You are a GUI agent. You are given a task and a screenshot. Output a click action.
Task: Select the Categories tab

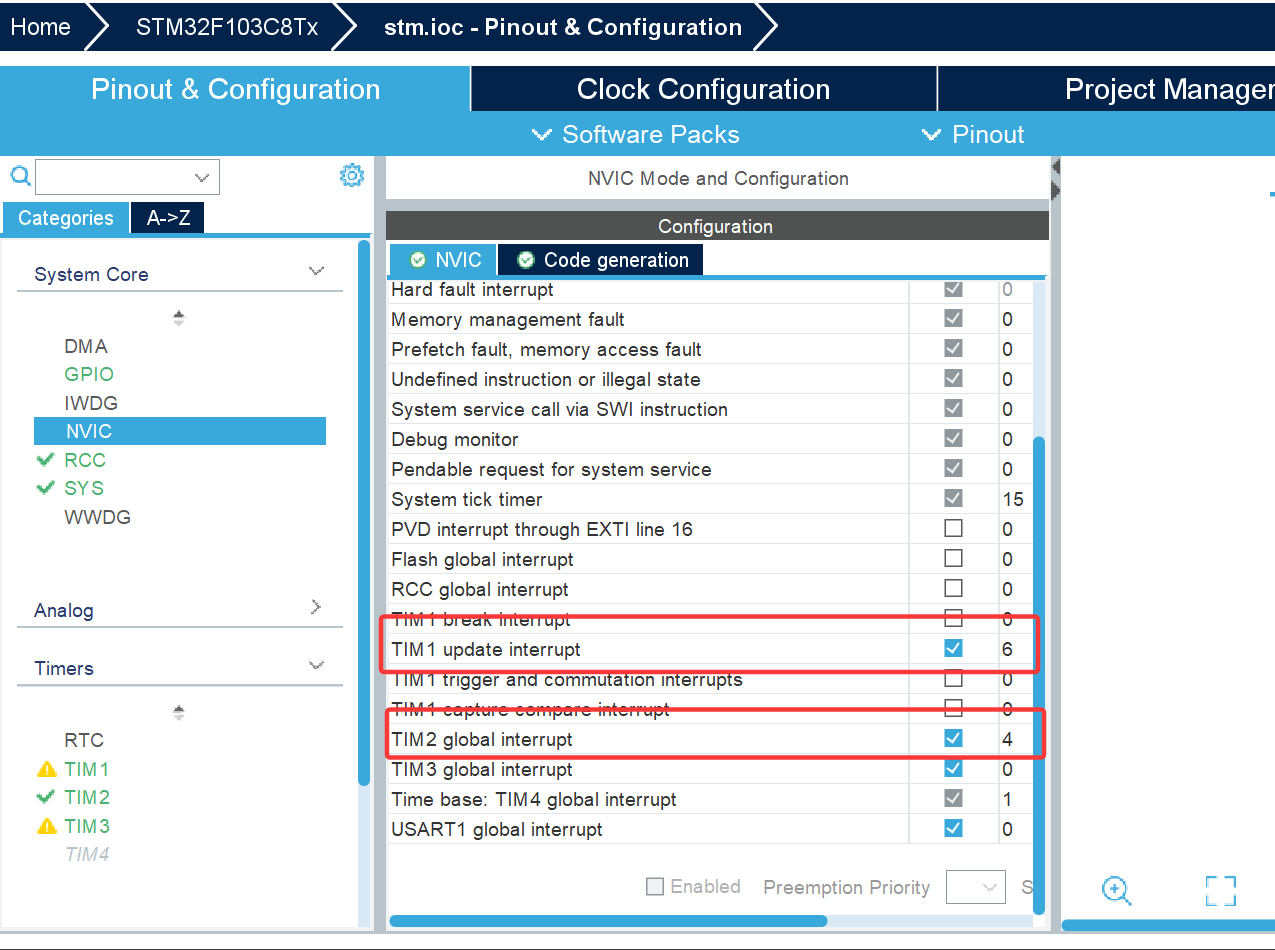pyautogui.click(x=65, y=218)
